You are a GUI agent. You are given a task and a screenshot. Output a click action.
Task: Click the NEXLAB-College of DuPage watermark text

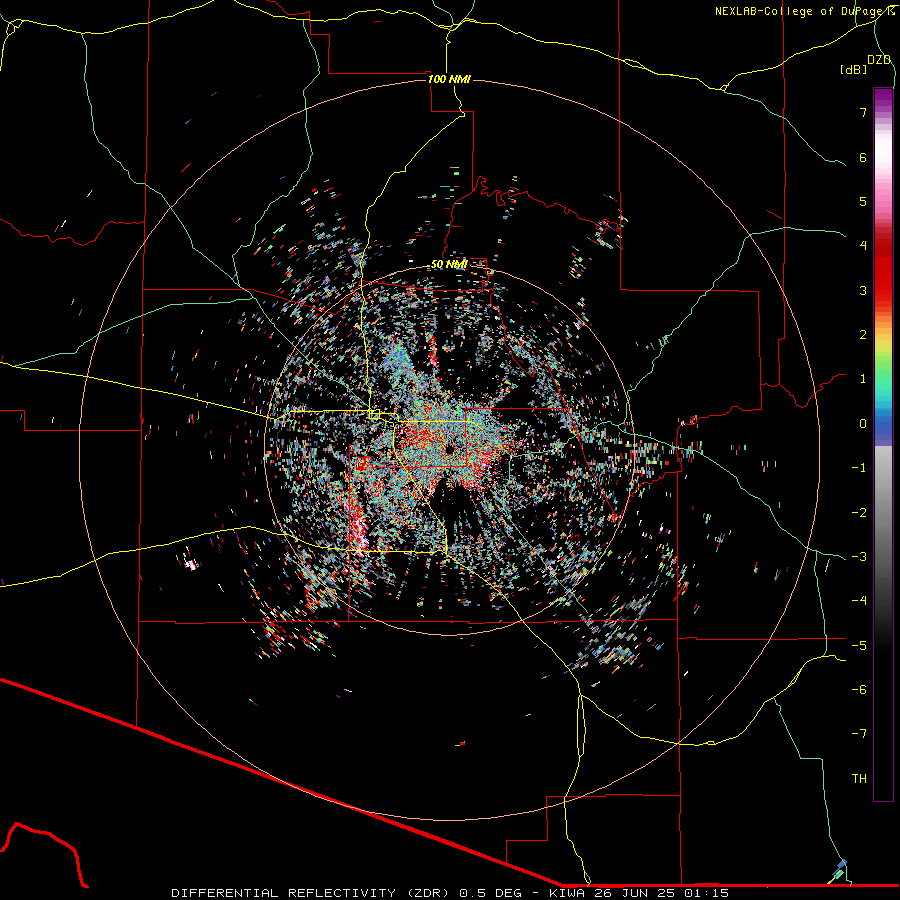tap(804, 11)
